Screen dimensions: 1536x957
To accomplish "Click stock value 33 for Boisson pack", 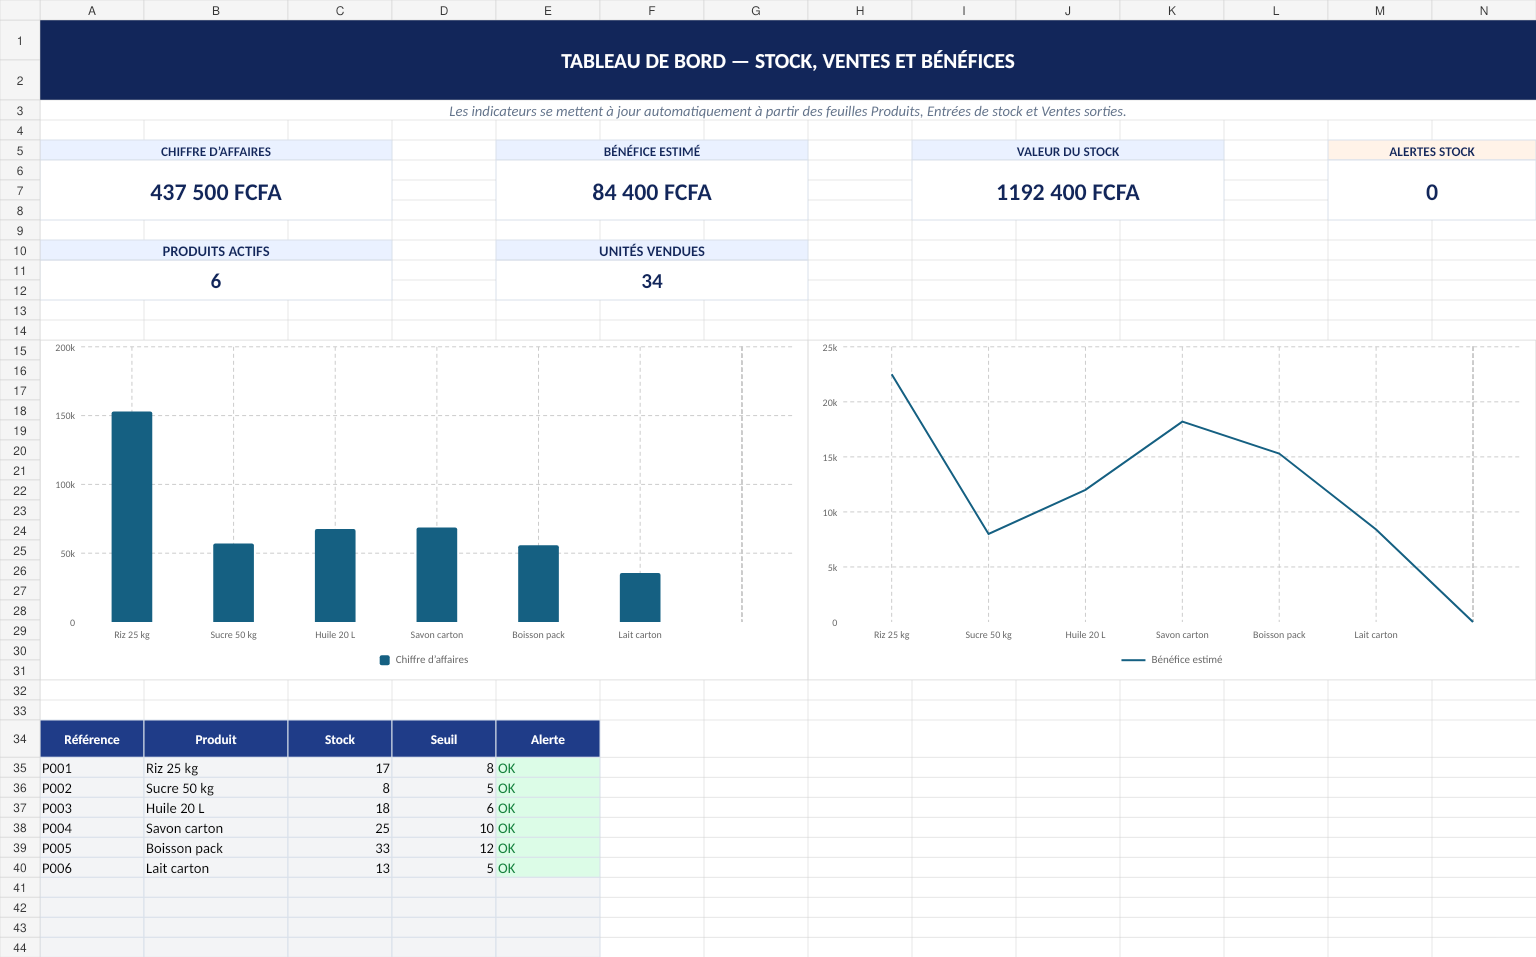I will pos(340,848).
